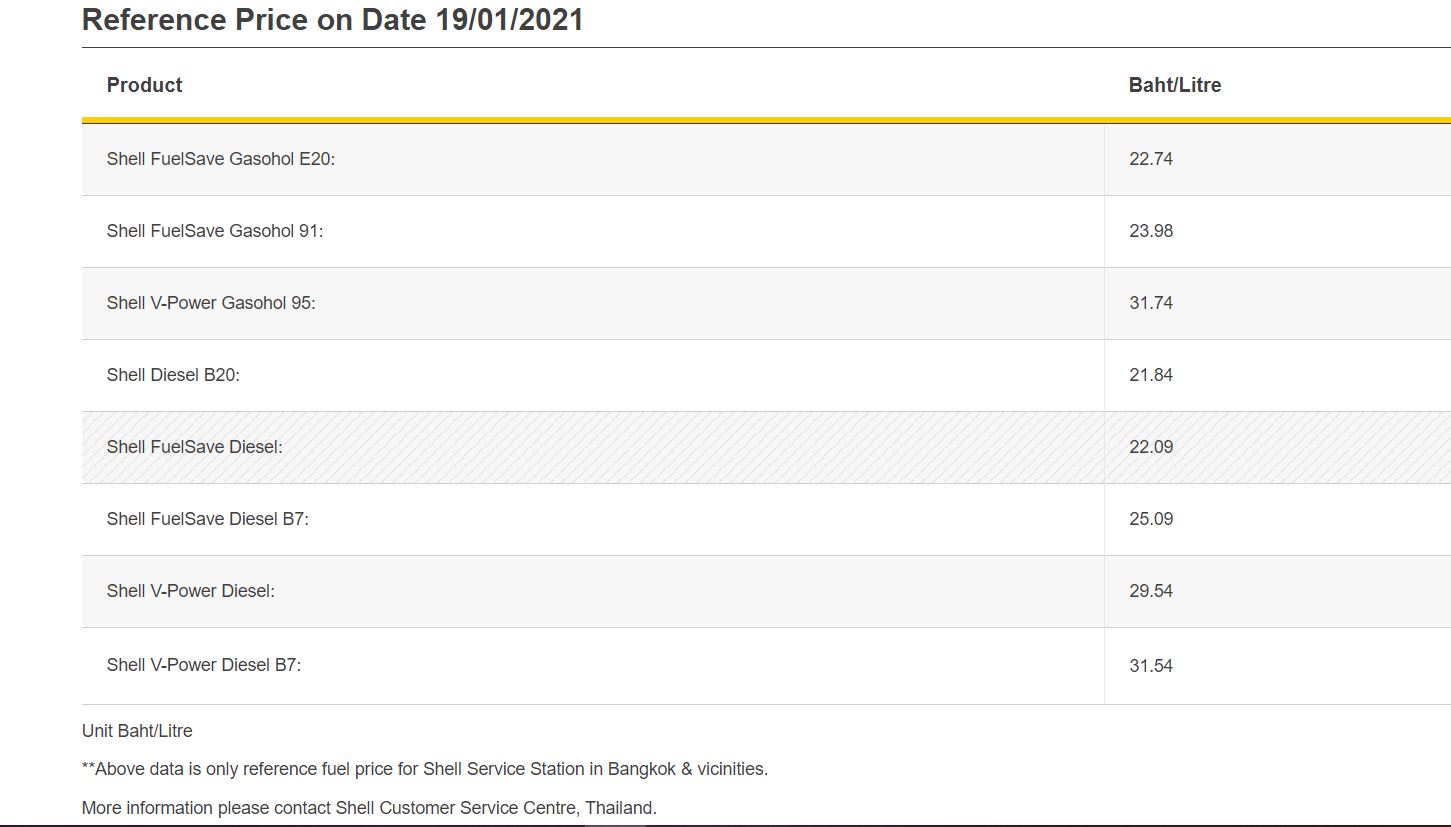Click the Reference Price on Date heading
Image resolution: width=1451 pixels, height=827 pixels.
click(332, 20)
